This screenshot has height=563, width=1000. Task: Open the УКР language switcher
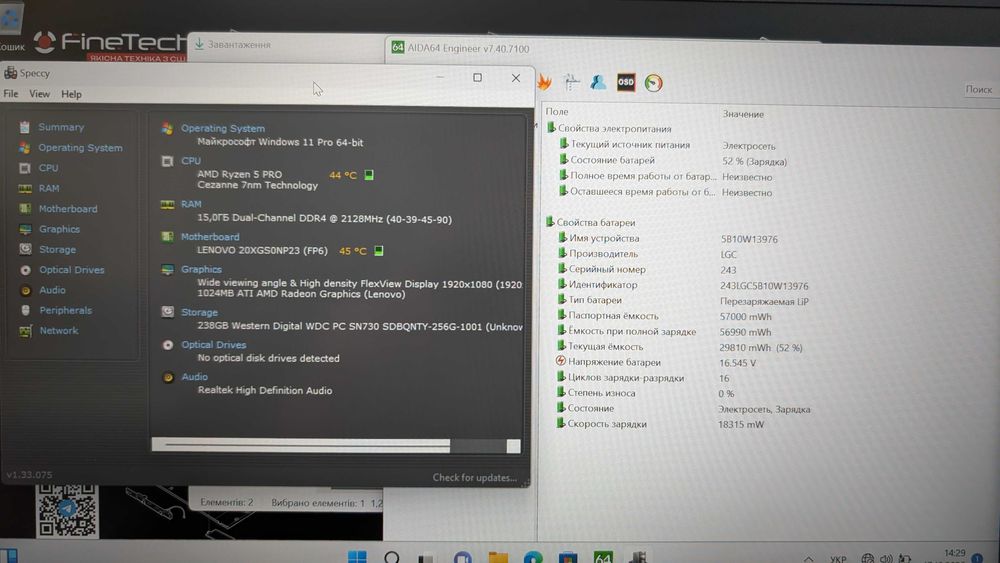coord(838,559)
